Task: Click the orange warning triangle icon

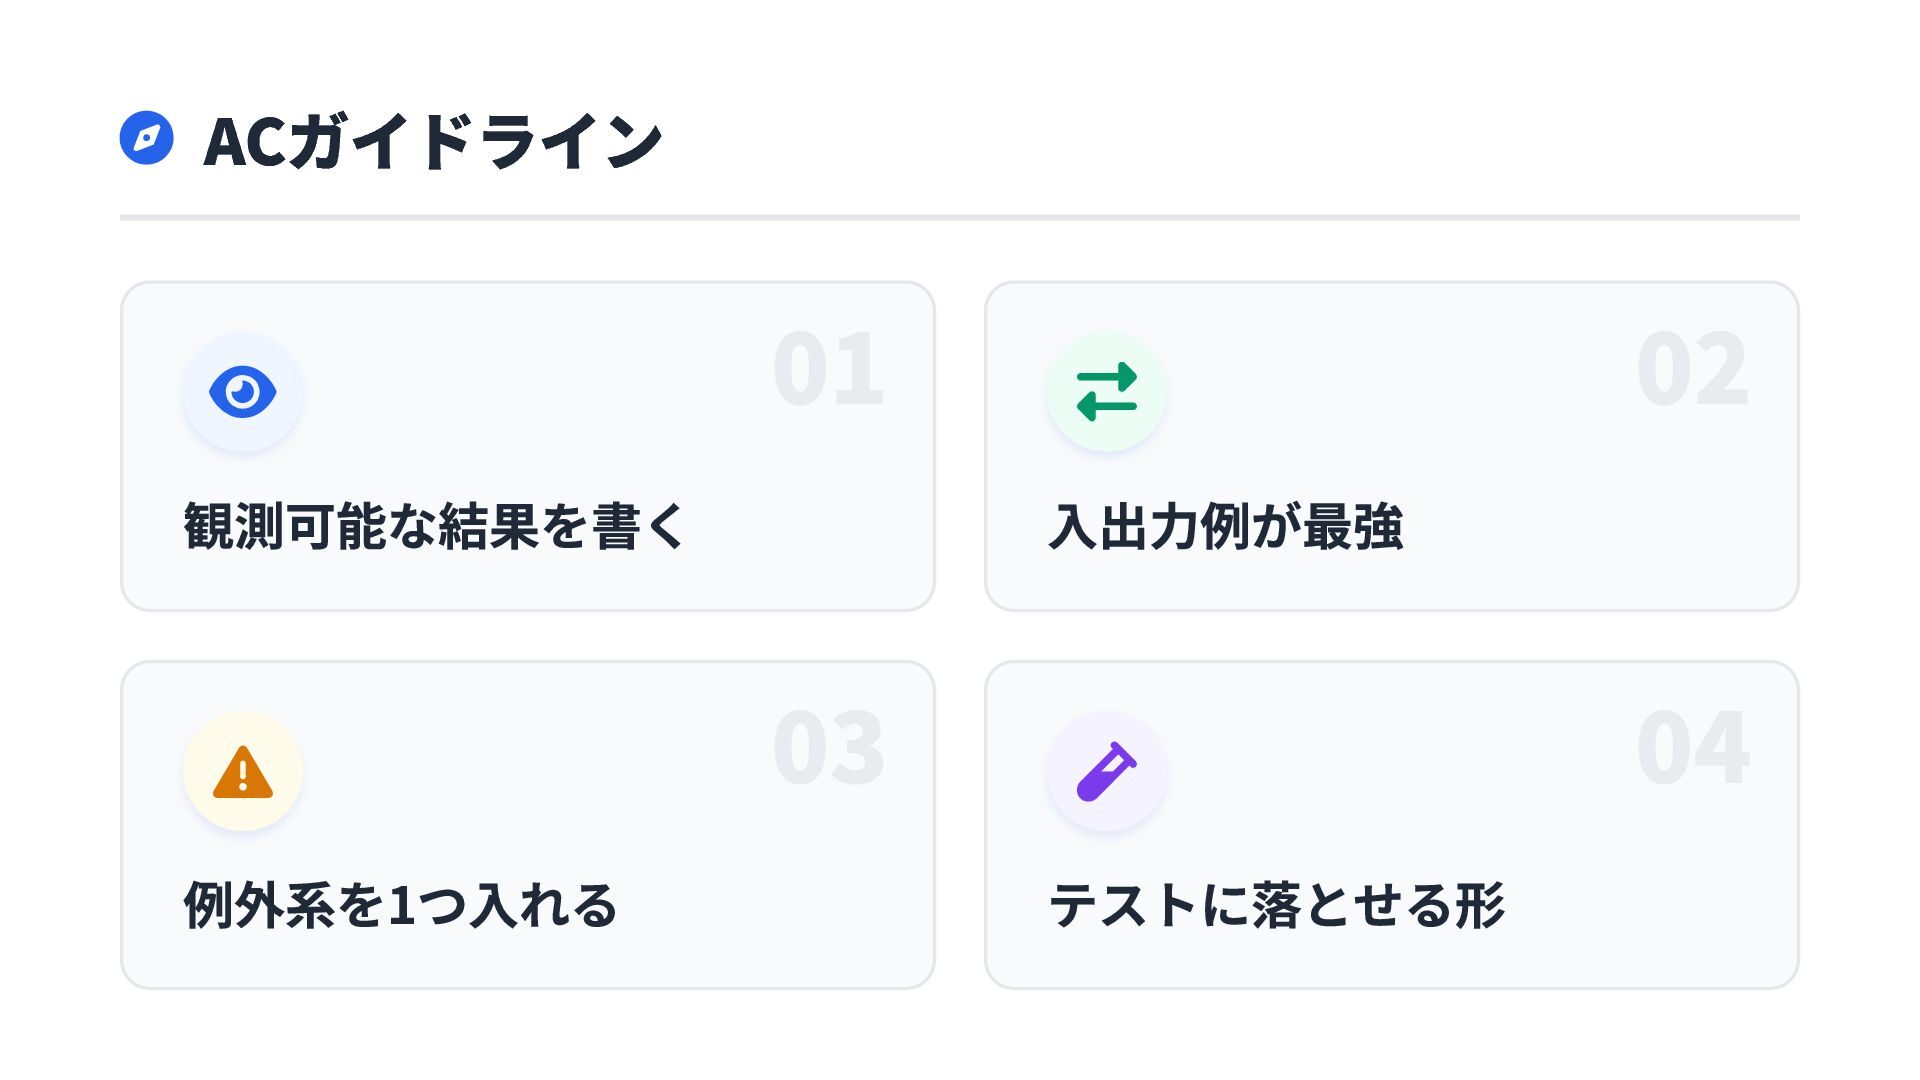Action: (x=242, y=772)
